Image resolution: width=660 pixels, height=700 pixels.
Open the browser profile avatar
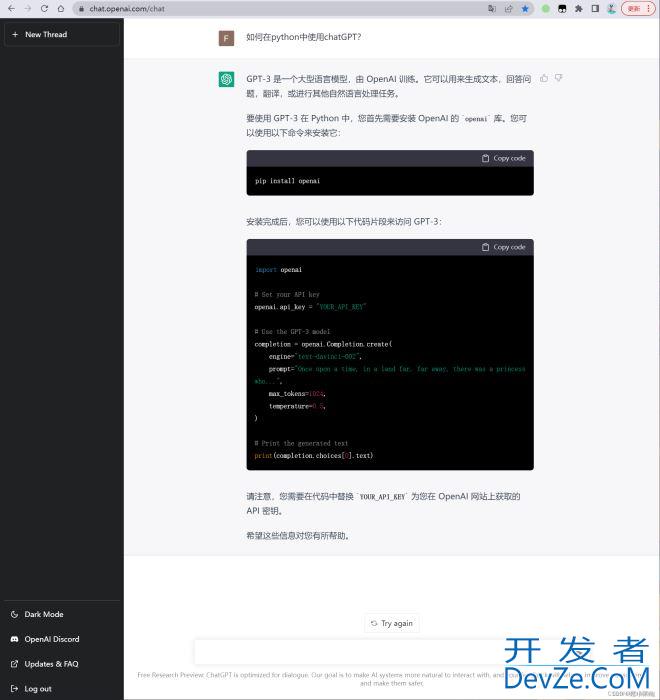point(612,8)
